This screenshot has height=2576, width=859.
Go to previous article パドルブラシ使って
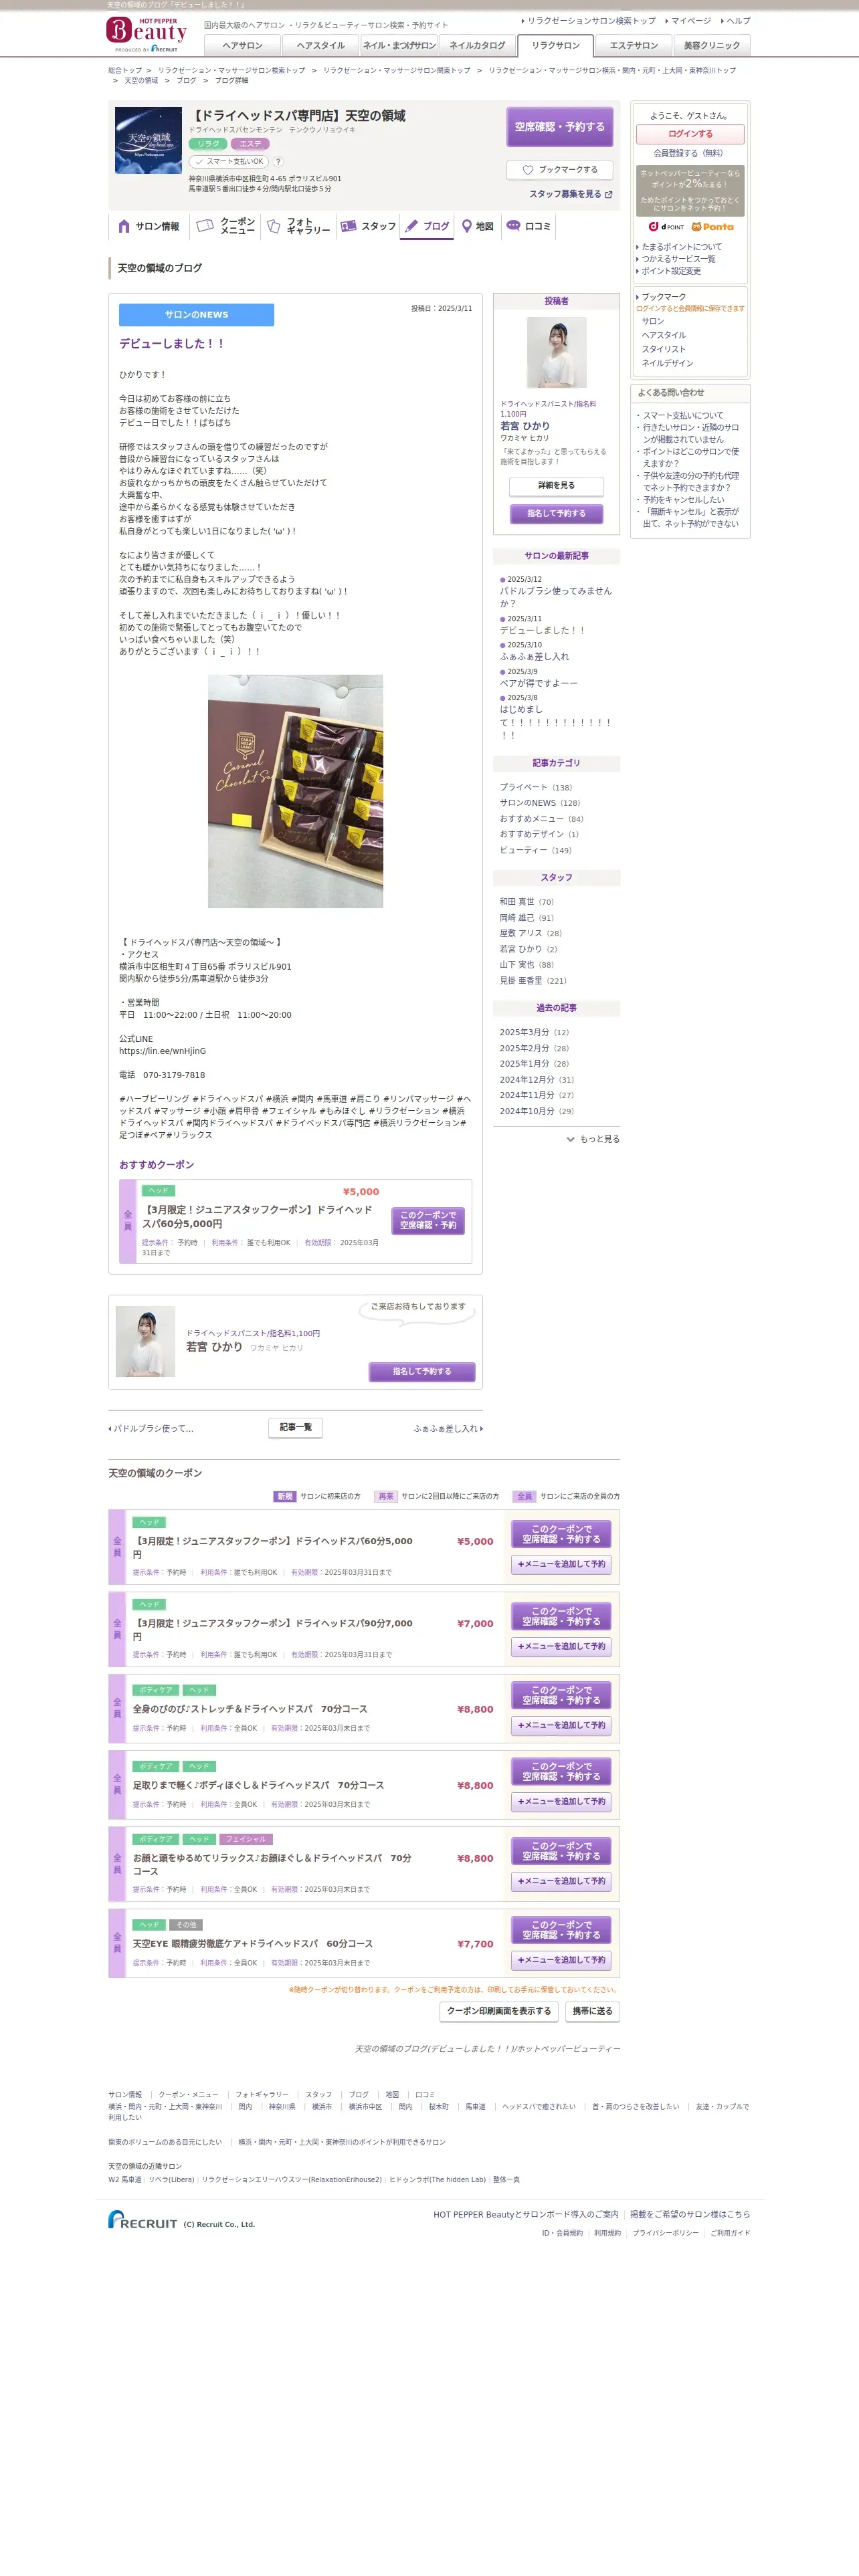point(151,1428)
